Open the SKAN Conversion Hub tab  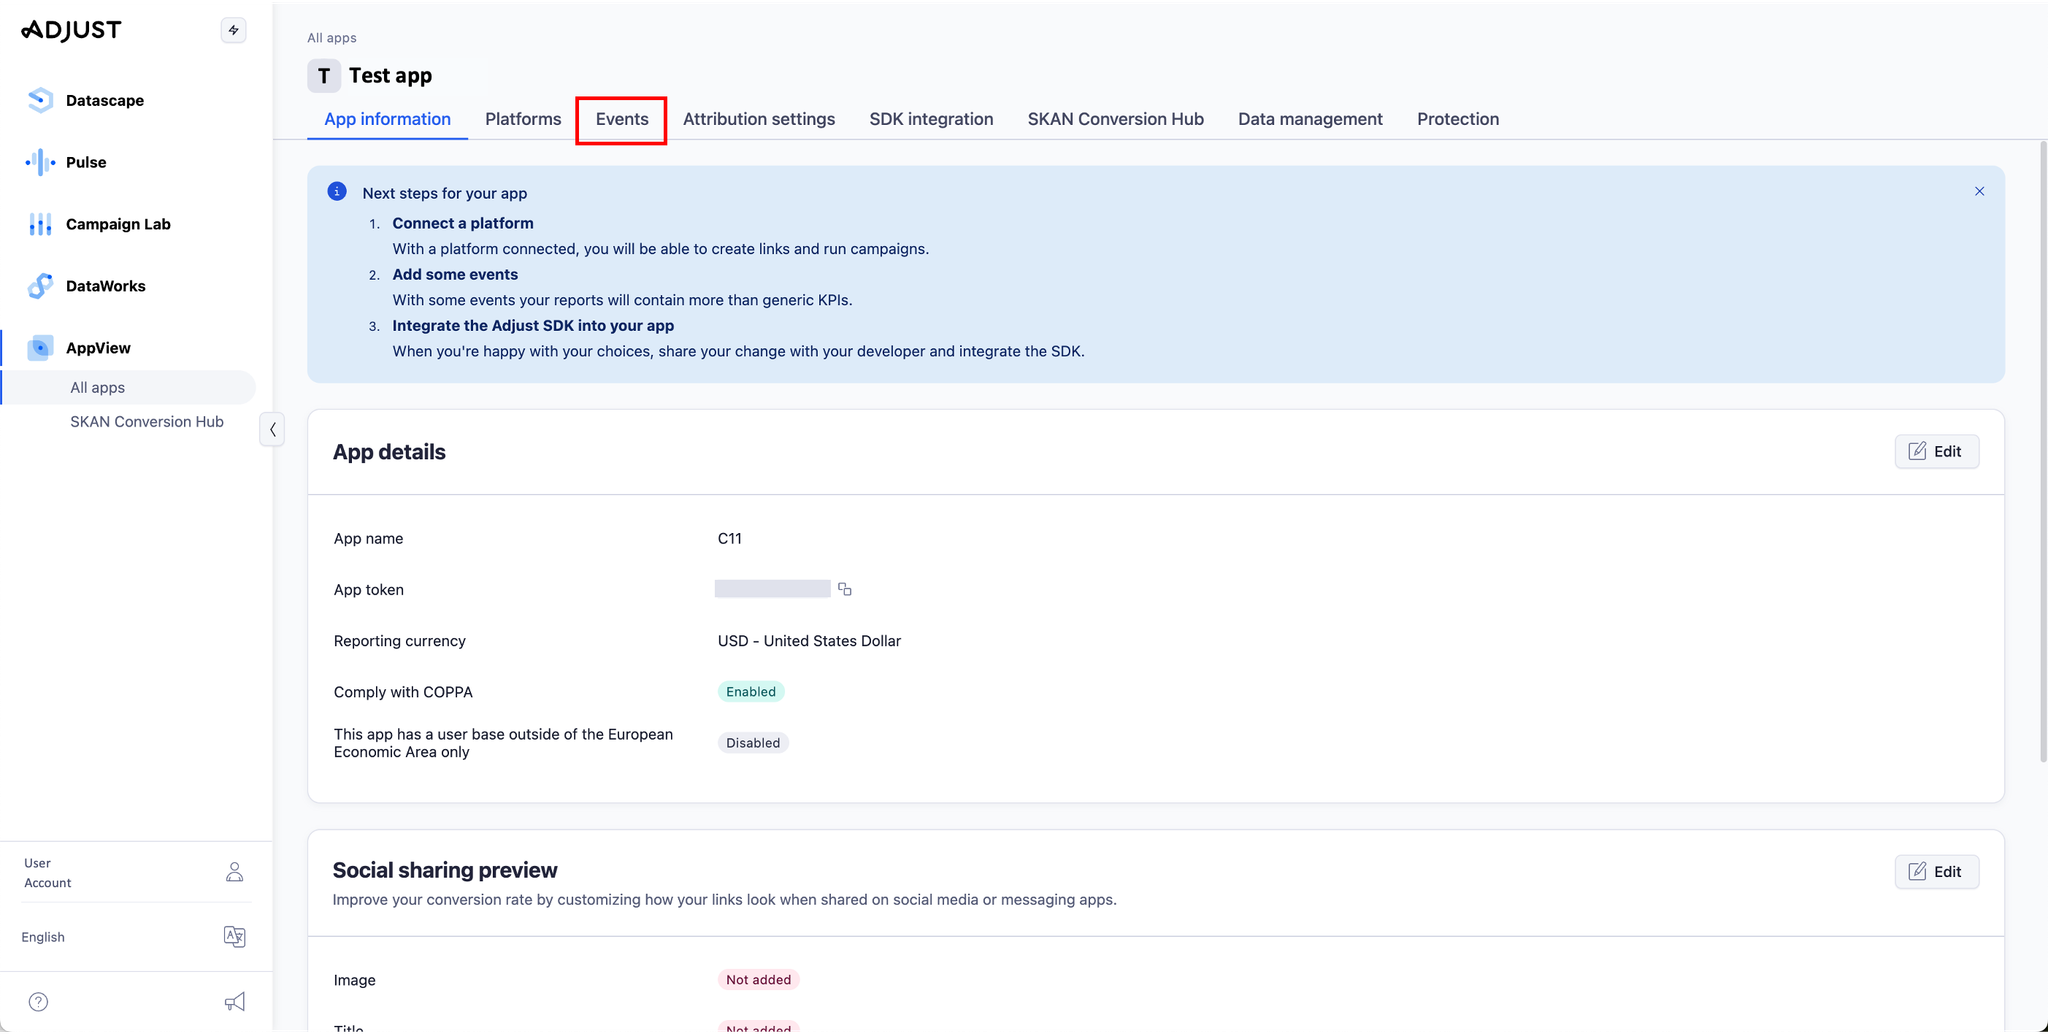click(1116, 119)
